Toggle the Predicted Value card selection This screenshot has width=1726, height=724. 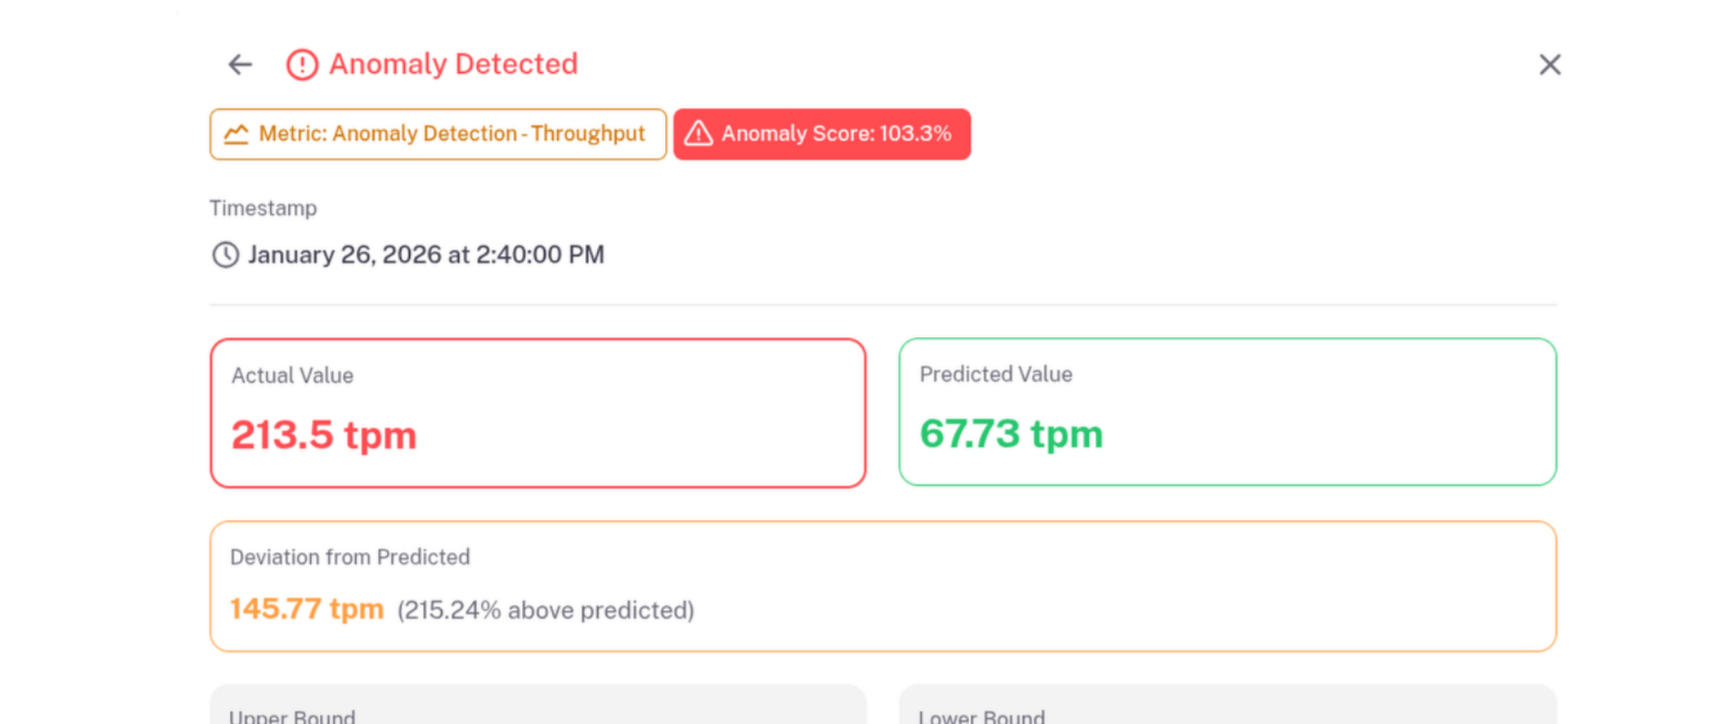[x=1228, y=412]
